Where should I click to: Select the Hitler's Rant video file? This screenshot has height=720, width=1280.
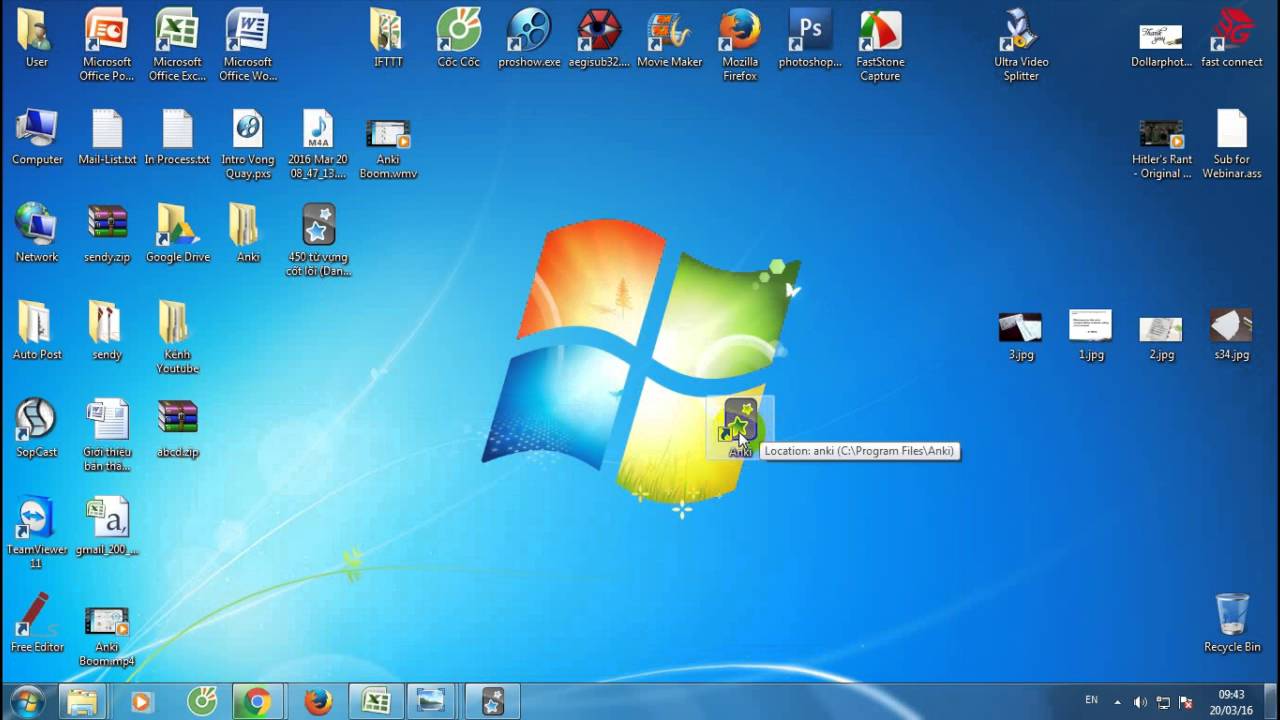click(x=1161, y=147)
